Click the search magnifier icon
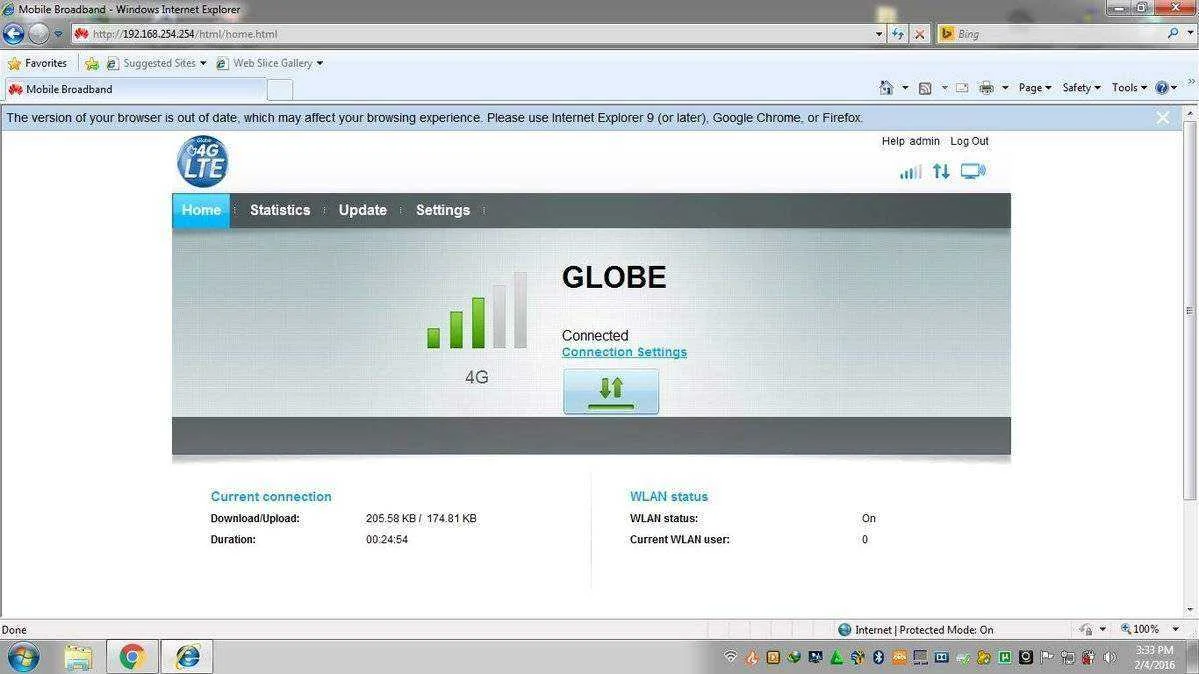 pos(1173,33)
